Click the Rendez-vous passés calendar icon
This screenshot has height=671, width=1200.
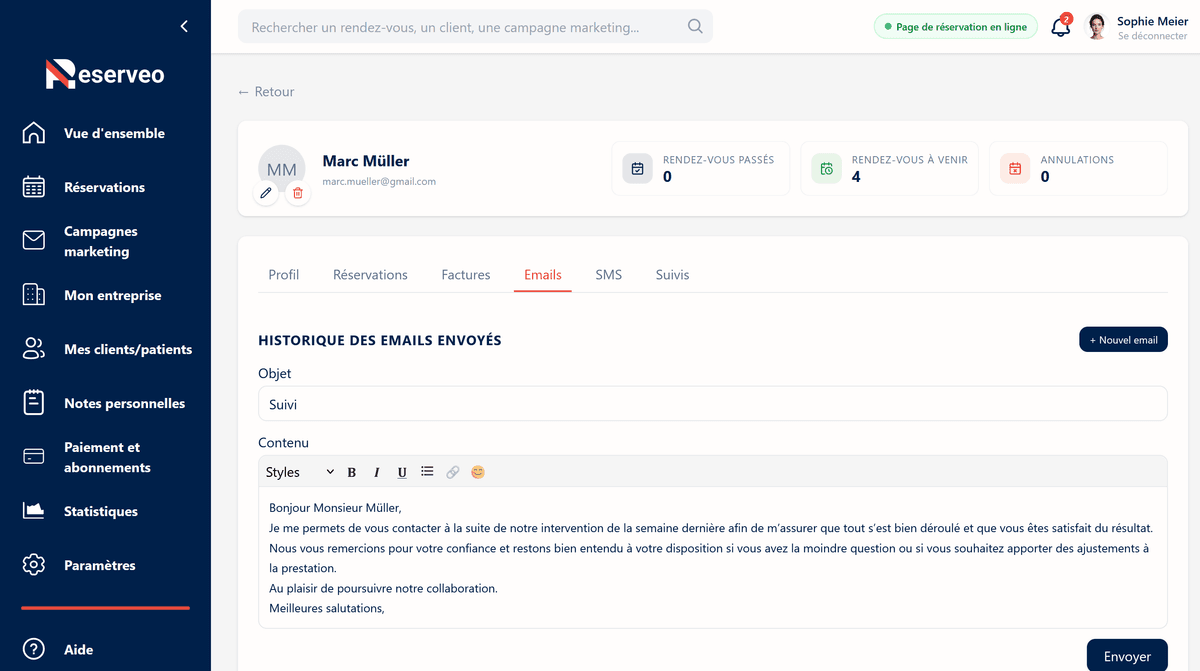pyautogui.click(x=637, y=168)
